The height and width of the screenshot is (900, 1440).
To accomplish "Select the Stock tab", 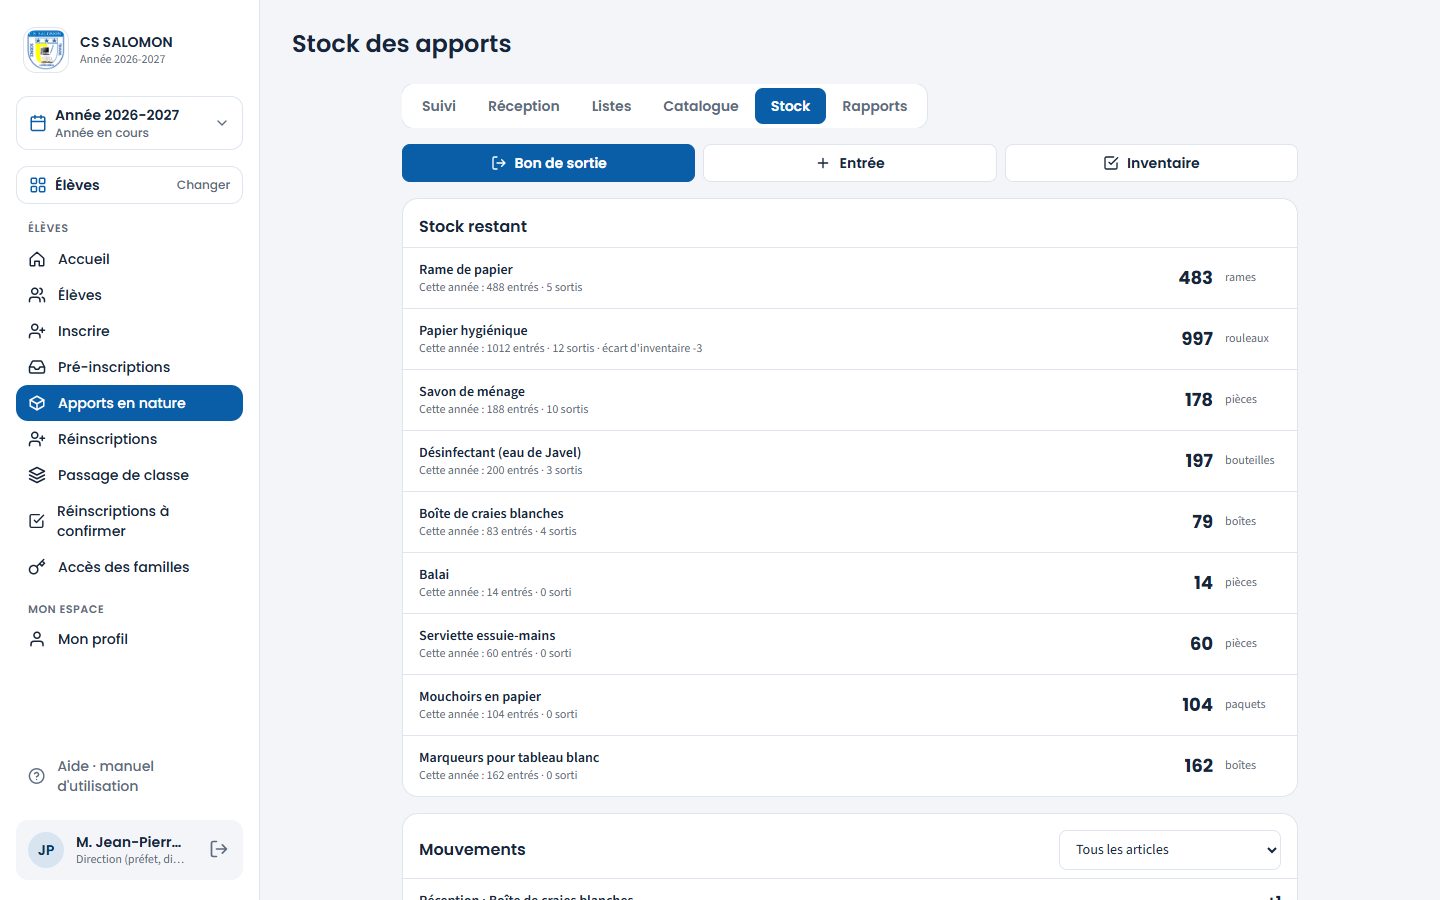I will click(790, 106).
